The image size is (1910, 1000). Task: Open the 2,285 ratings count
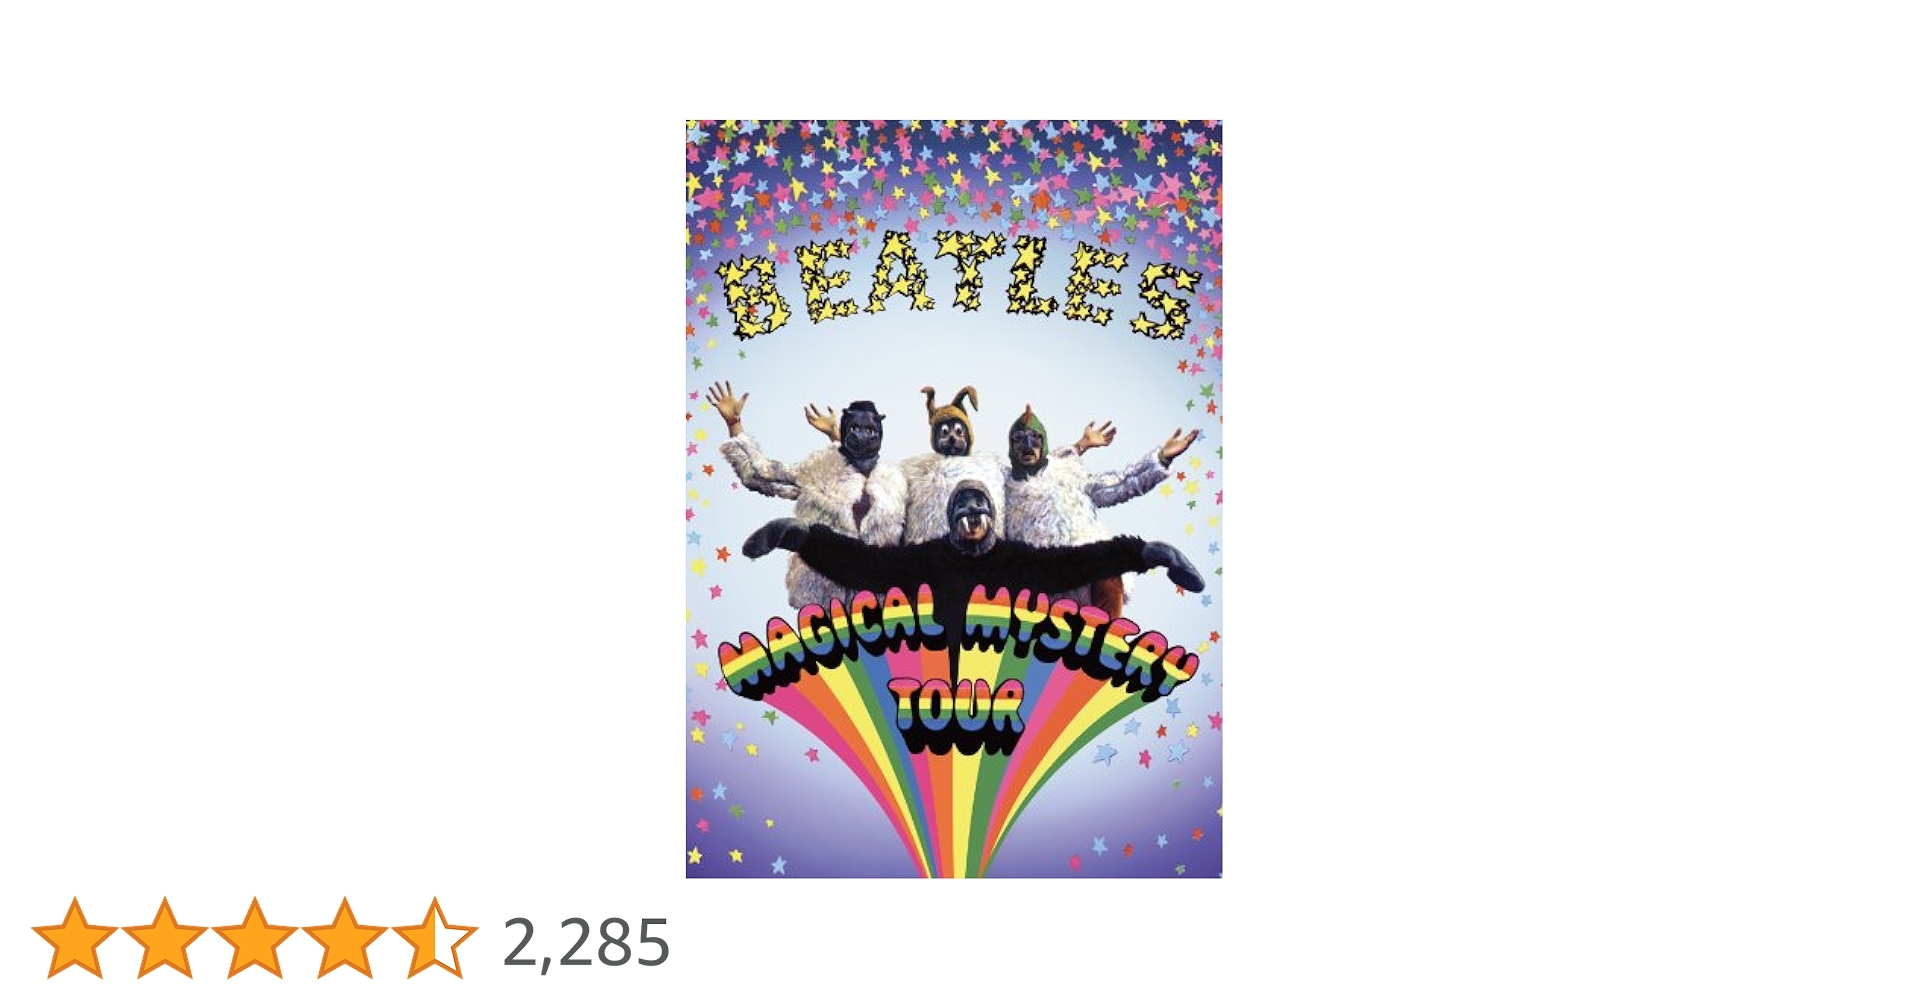click(586, 943)
